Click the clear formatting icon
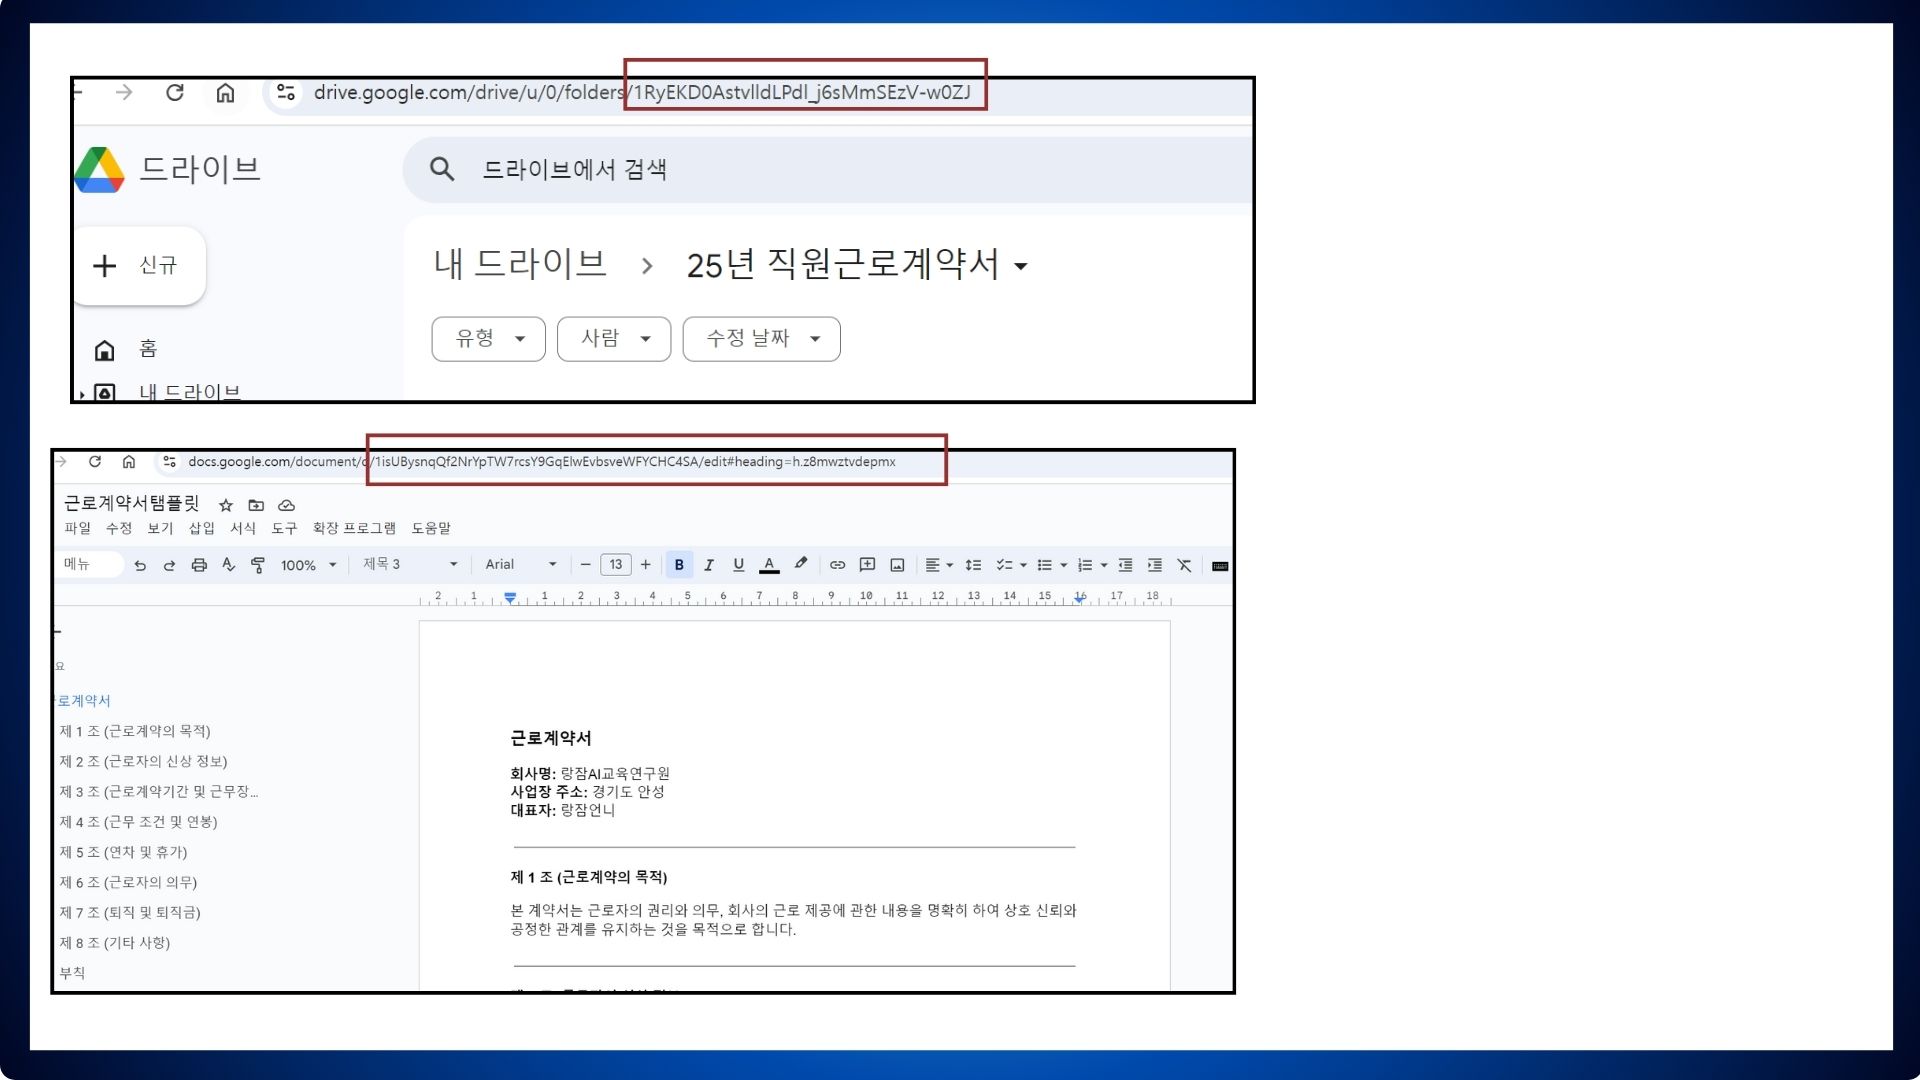The height and width of the screenshot is (1080, 1920). click(x=1184, y=565)
